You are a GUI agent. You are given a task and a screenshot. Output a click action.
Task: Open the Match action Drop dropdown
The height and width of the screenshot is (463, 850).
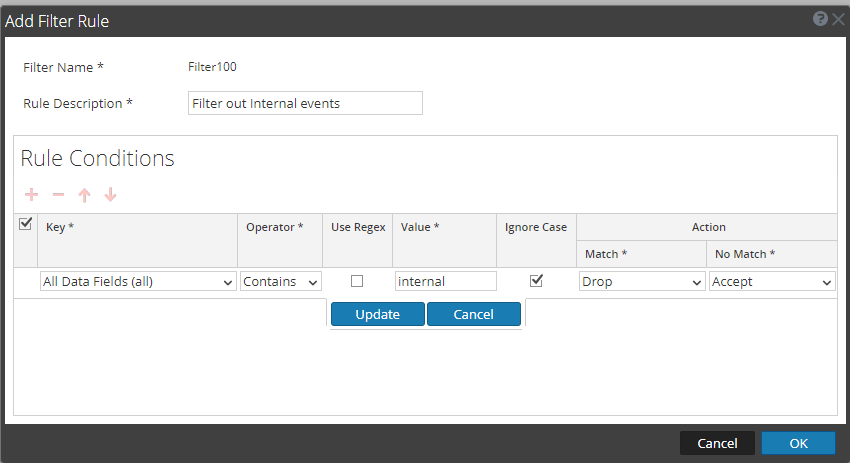[x=642, y=282]
